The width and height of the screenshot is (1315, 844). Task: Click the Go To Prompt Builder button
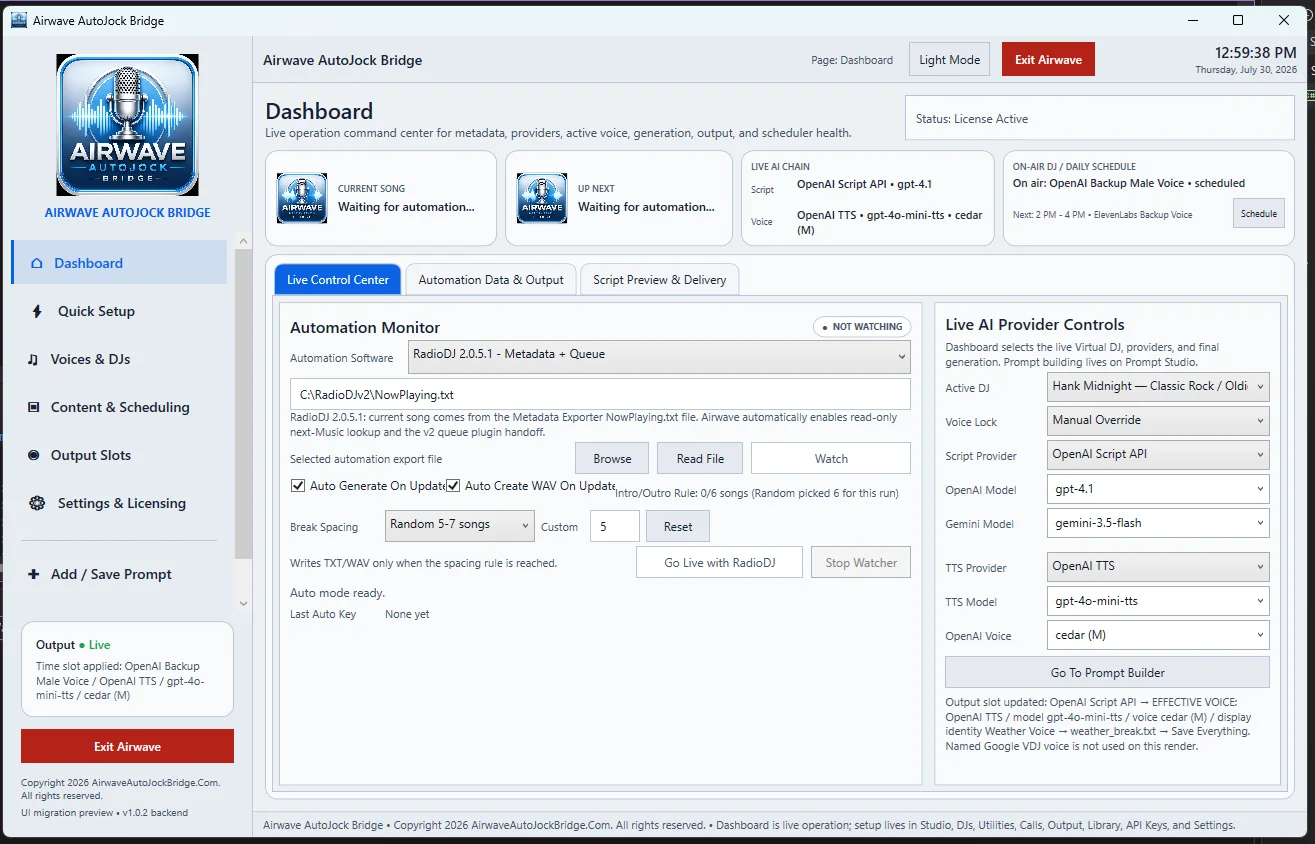(x=1107, y=672)
